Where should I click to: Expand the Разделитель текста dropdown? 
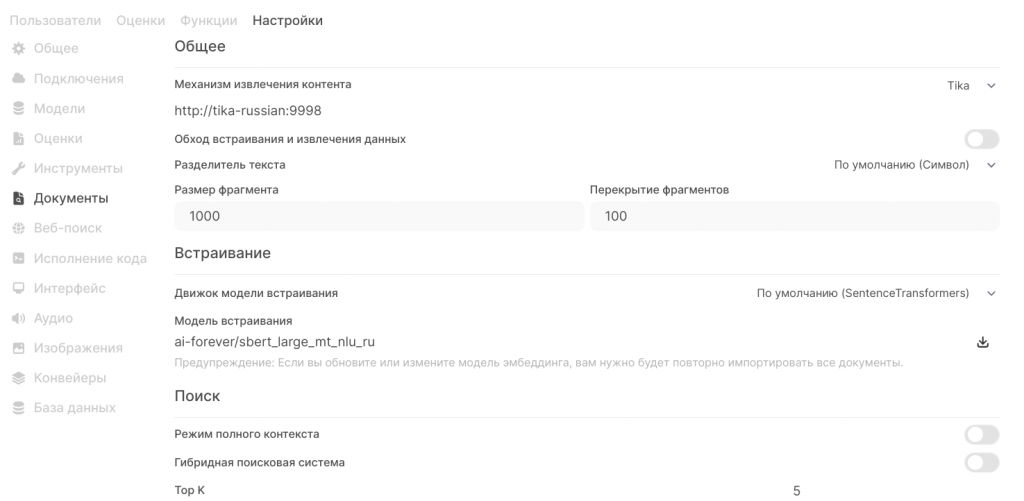tap(915, 165)
